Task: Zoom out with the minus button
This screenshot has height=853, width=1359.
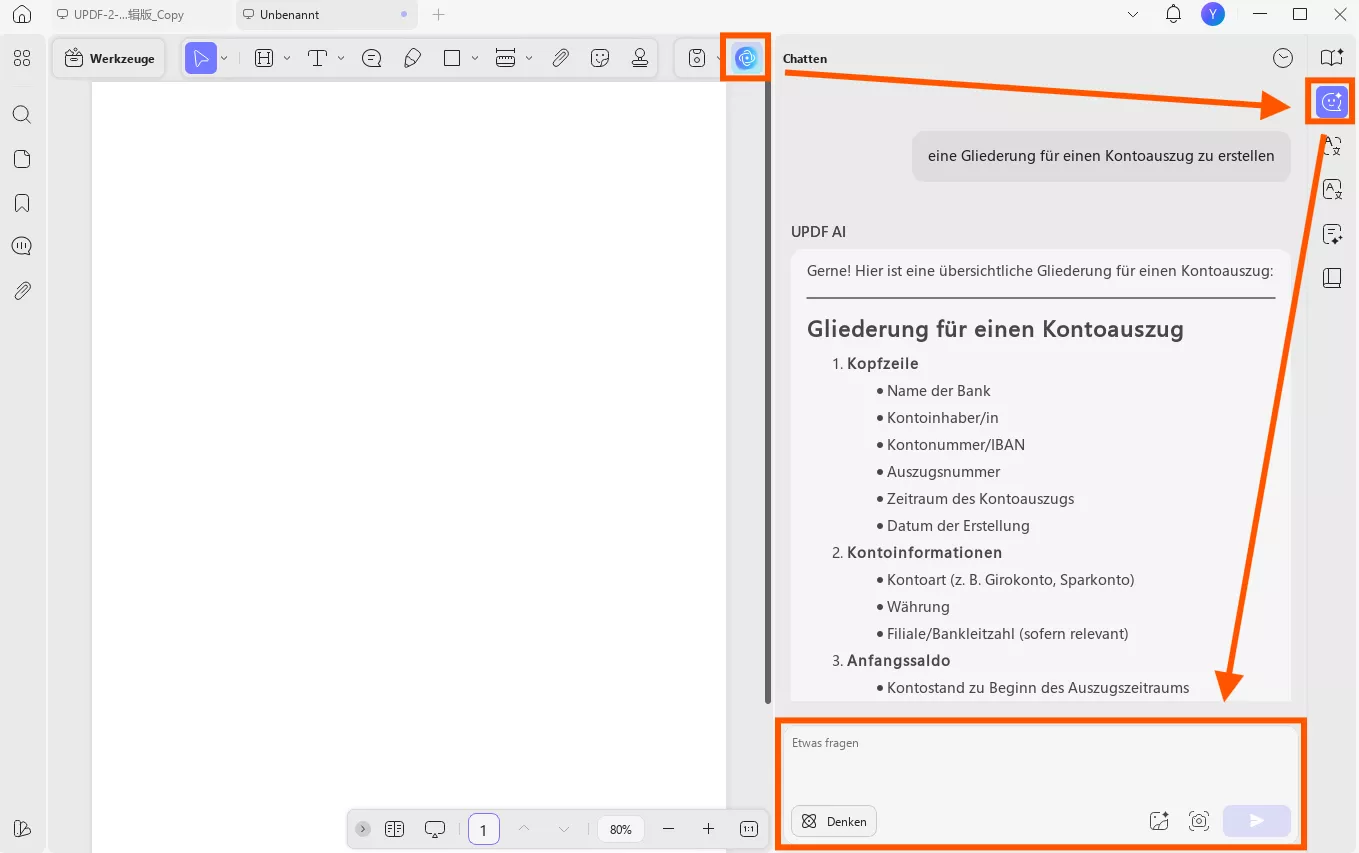Action: [669, 829]
